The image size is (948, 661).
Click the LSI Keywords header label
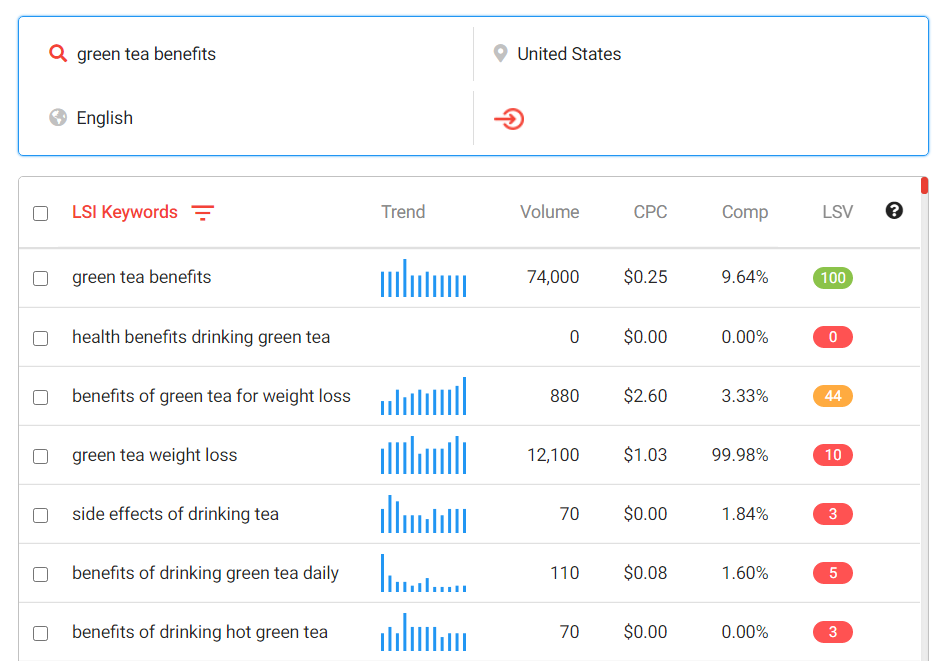pyautogui.click(x=125, y=212)
